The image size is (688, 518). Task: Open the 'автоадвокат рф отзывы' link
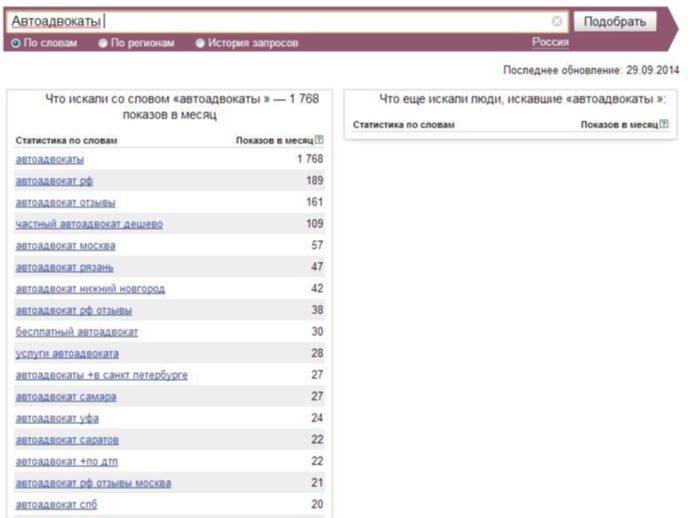74,311
